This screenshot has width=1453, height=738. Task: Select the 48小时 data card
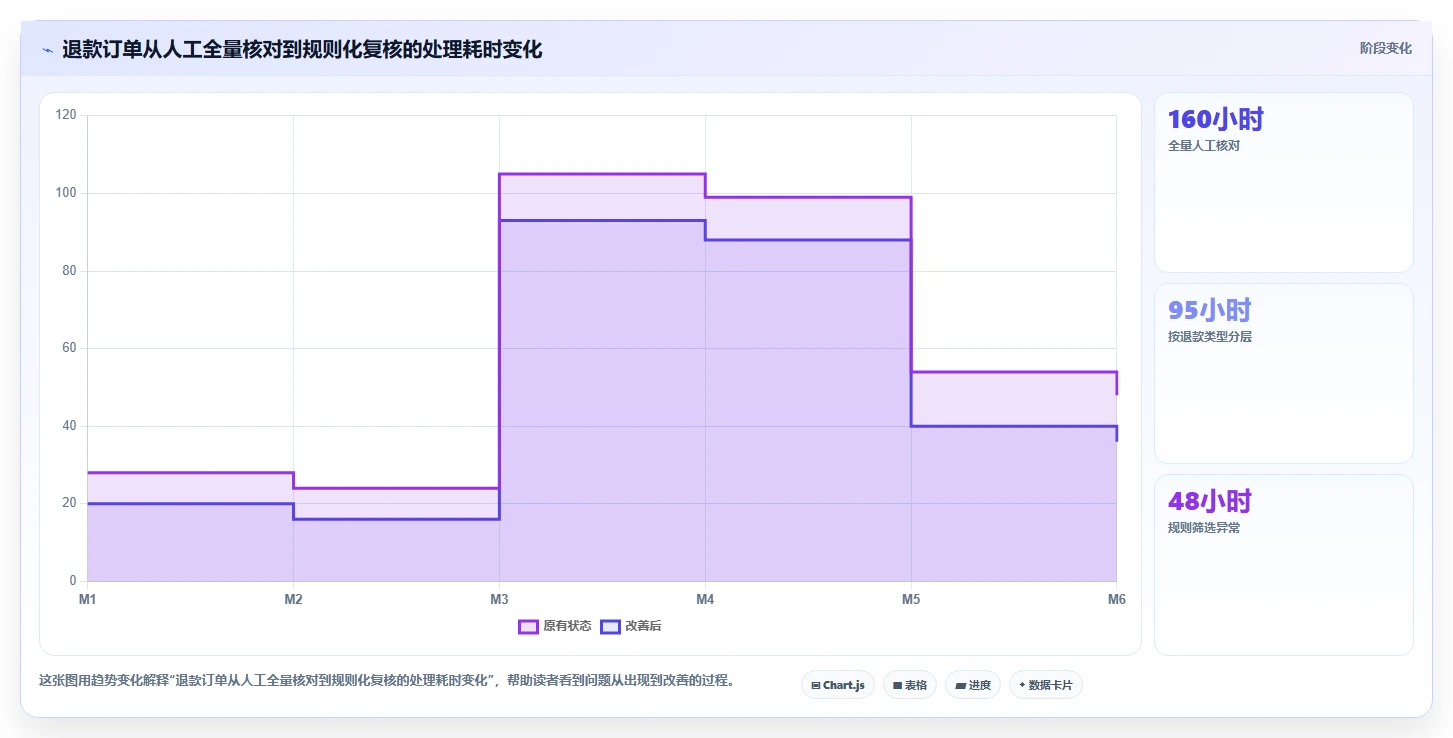coord(1284,564)
